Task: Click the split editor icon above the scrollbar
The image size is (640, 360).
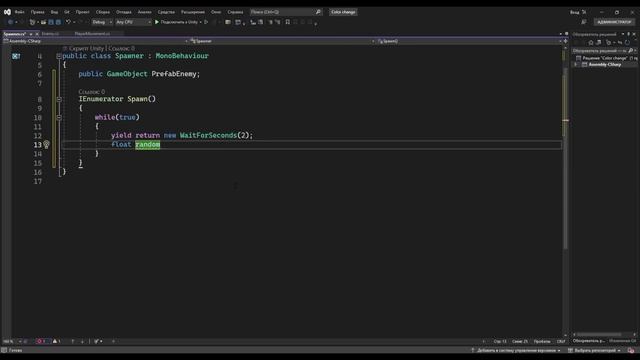Action: 566,41
